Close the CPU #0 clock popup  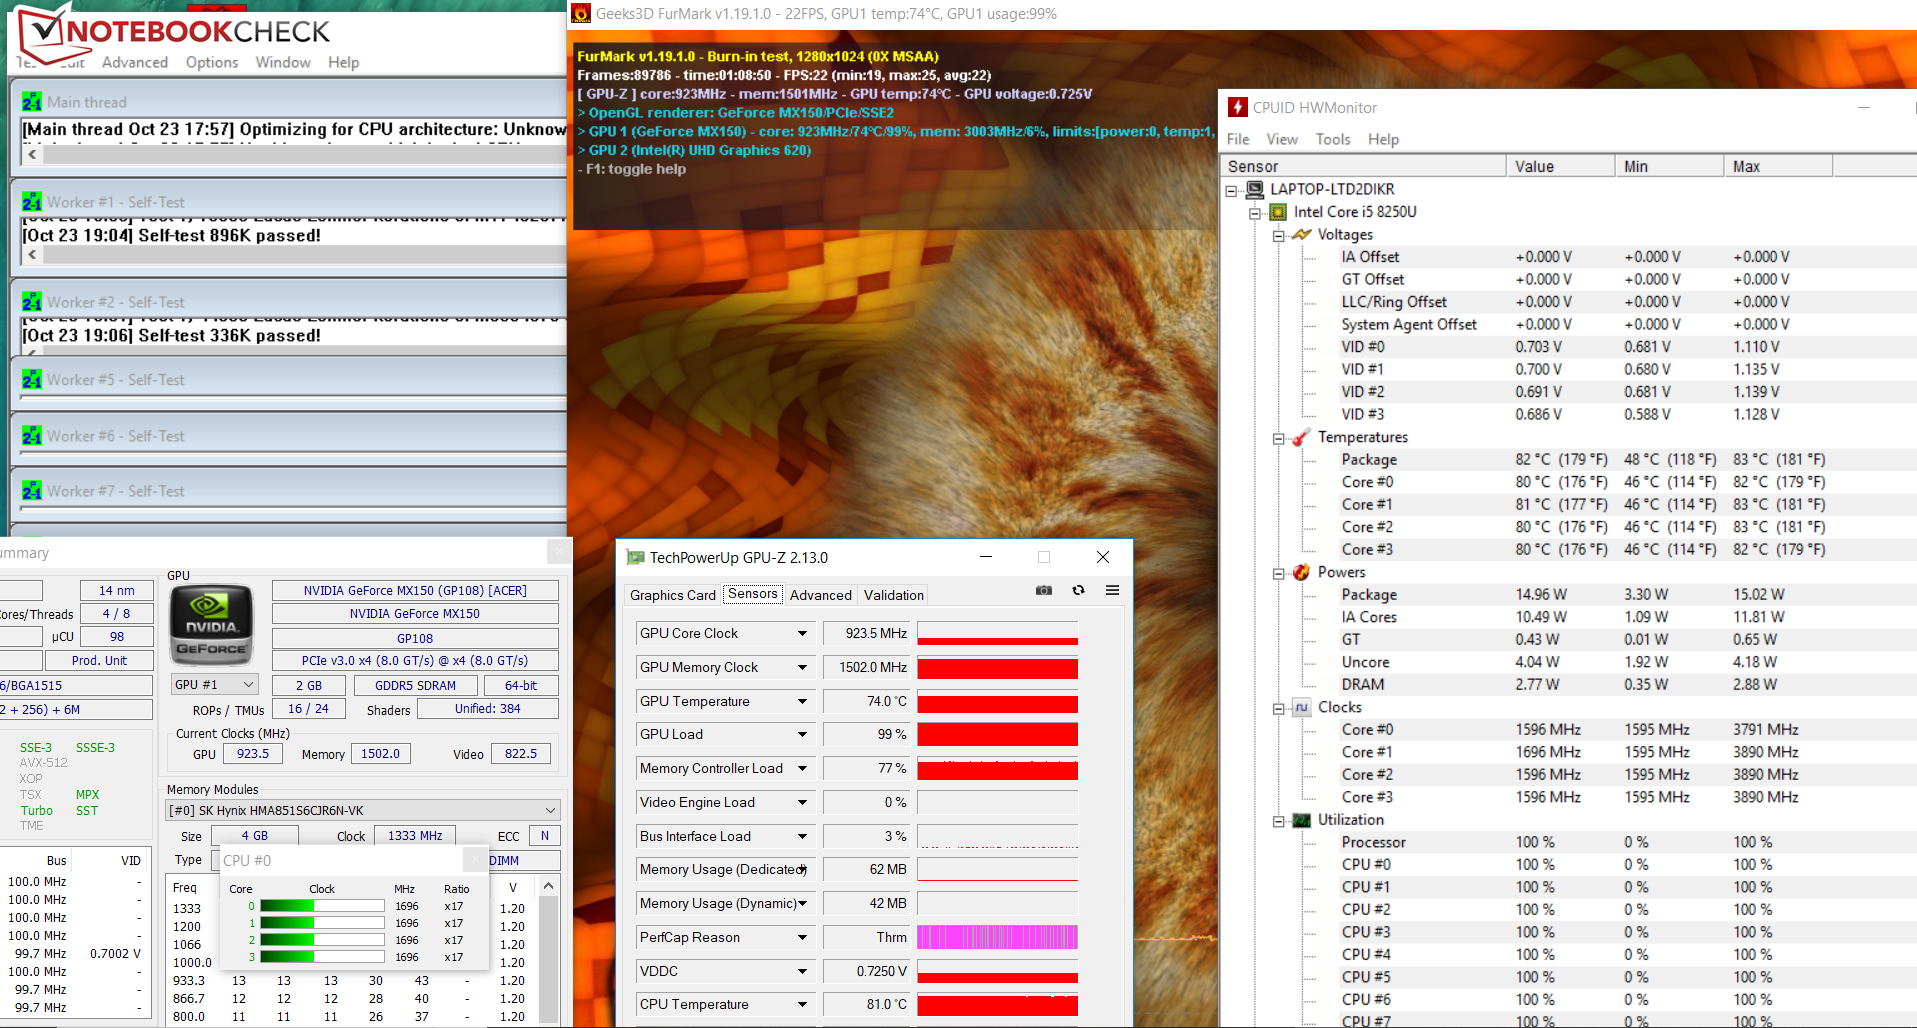pos(476,859)
